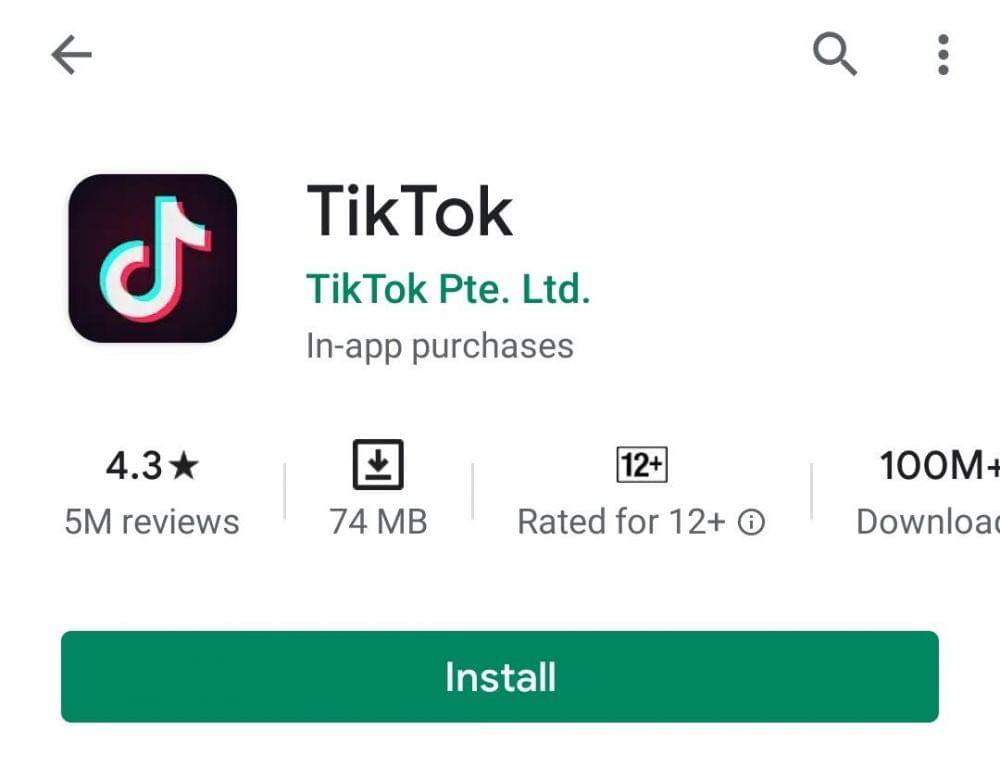Click the 4.3 rating value
The width and height of the screenshot is (1000, 768).
coord(134,466)
